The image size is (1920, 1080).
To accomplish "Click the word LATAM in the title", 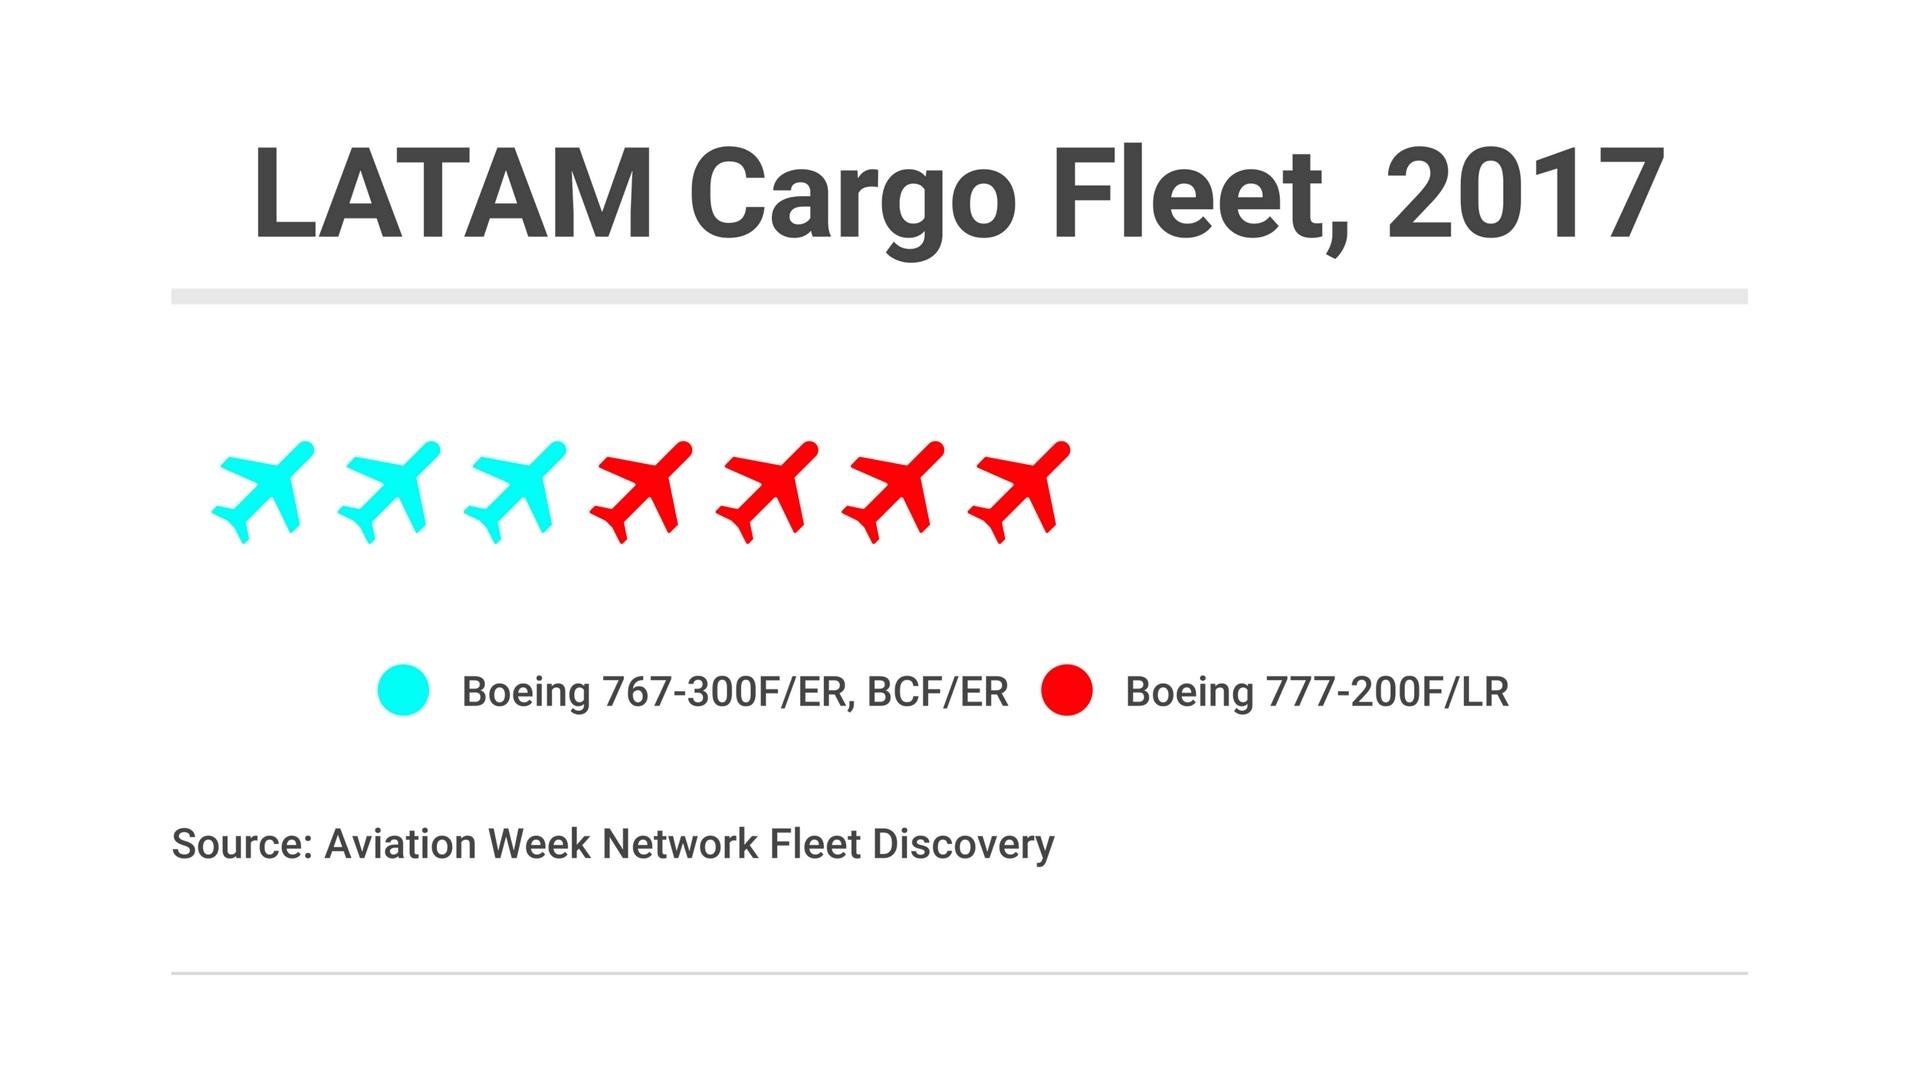I will coord(453,195).
